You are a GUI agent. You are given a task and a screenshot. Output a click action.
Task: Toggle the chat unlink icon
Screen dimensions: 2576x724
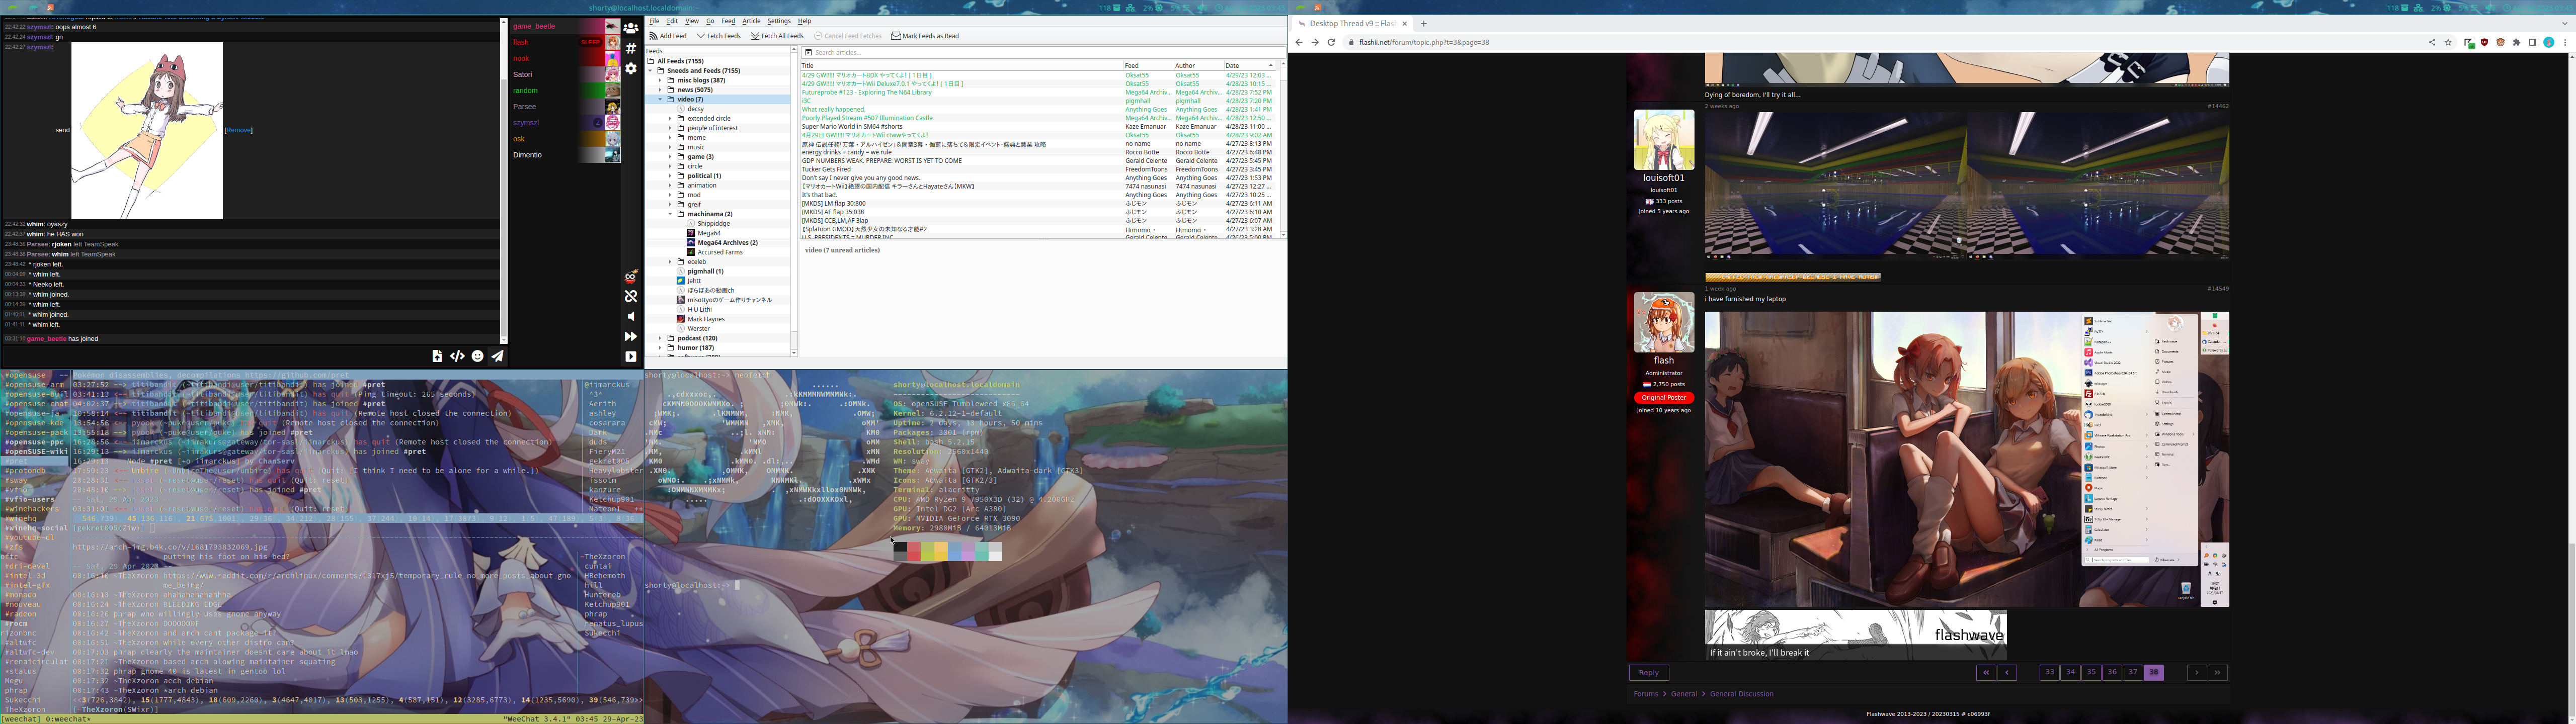(x=631, y=296)
